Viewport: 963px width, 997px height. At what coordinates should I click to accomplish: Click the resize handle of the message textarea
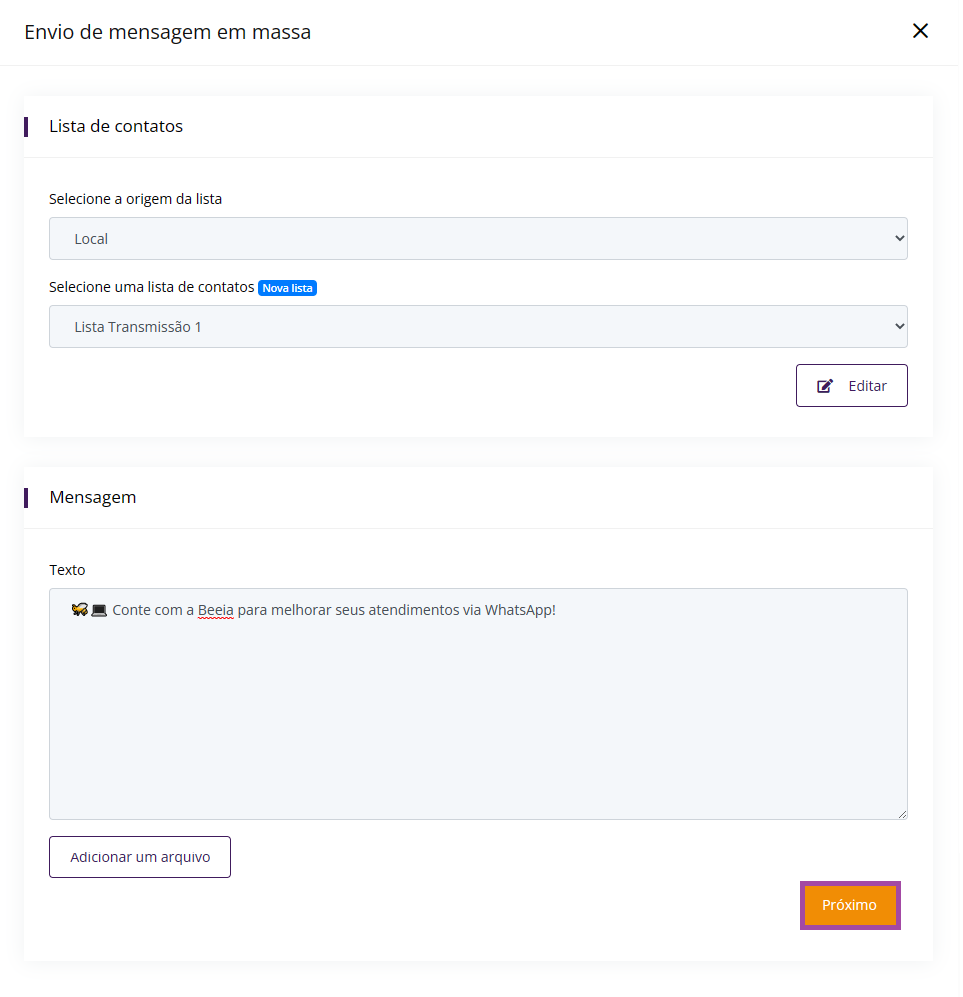point(902,814)
